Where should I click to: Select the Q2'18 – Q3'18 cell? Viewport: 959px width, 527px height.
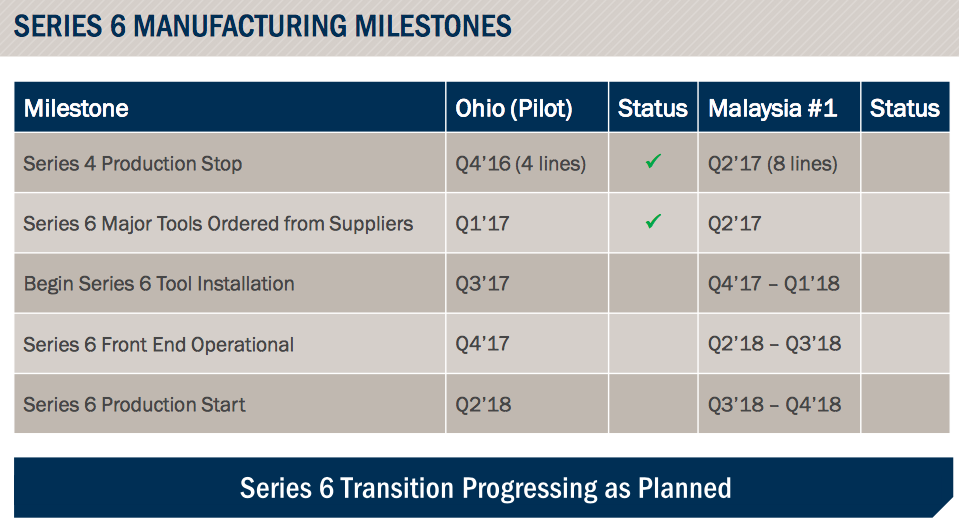point(775,344)
